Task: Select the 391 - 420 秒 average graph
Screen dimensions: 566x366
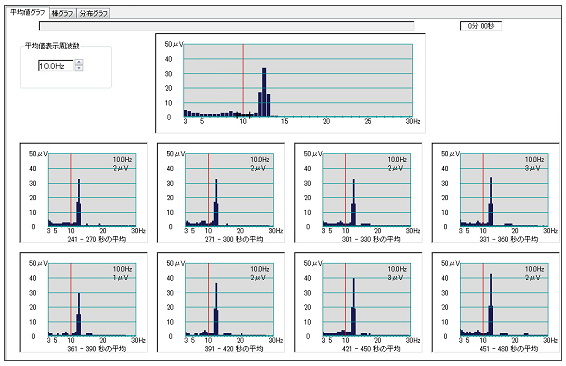Action: pyautogui.click(x=221, y=302)
